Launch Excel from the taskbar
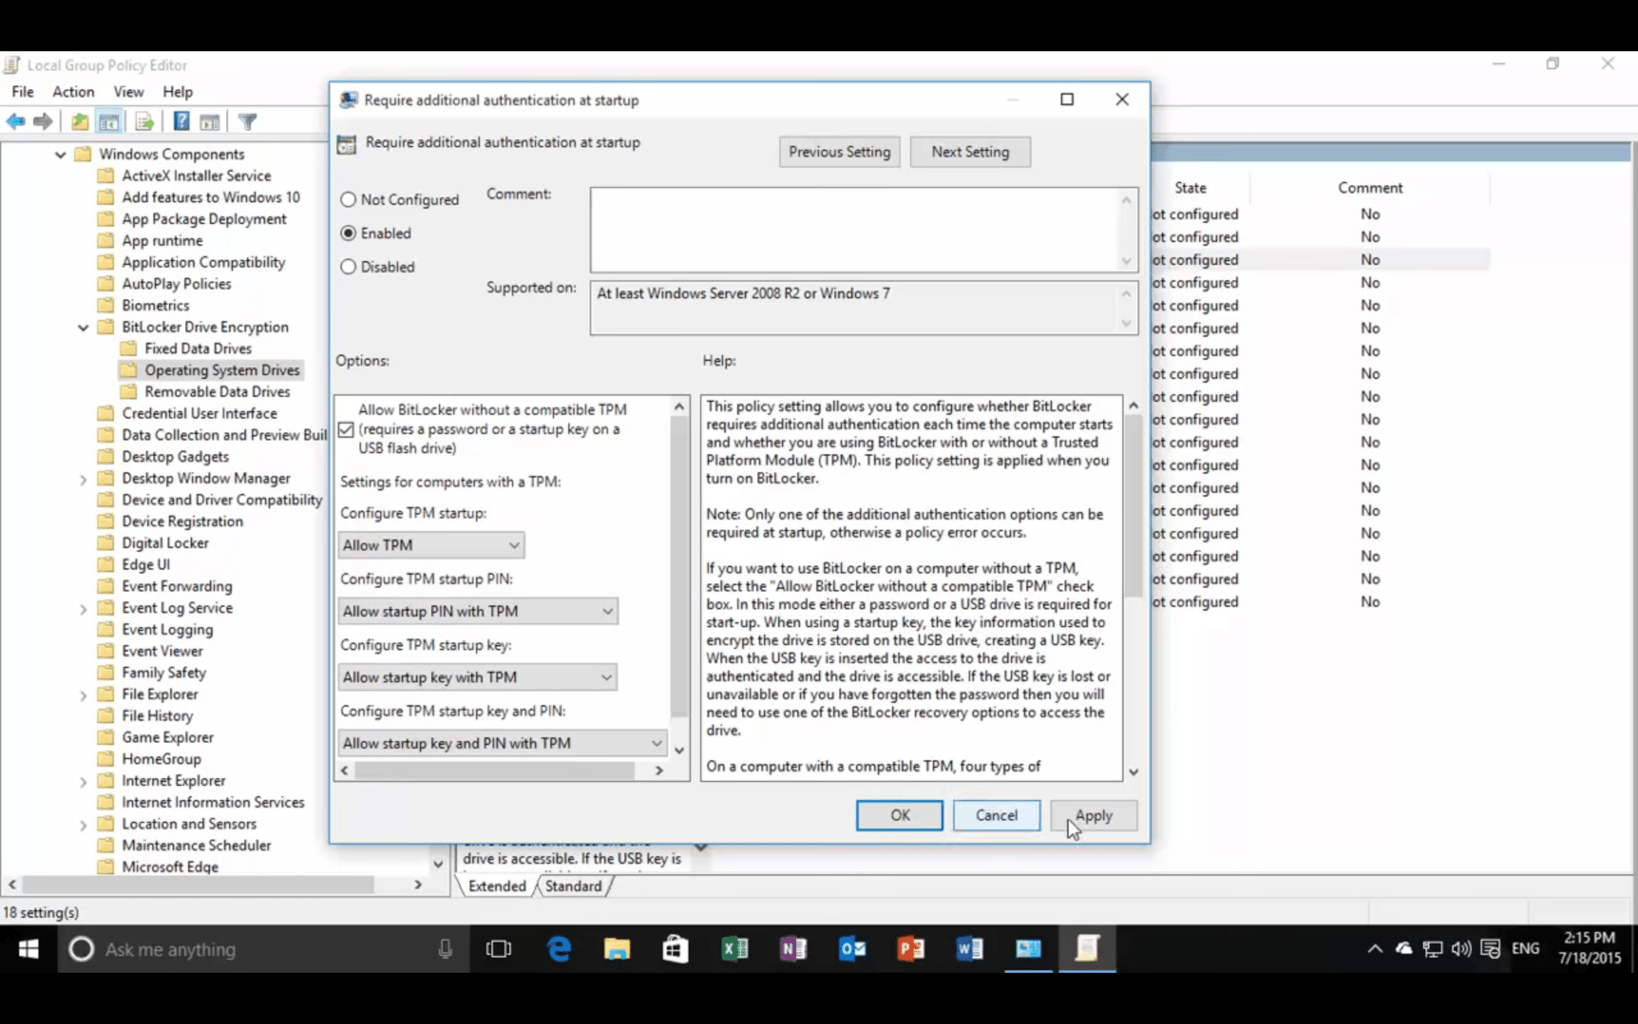The width and height of the screenshot is (1638, 1024). 735,949
